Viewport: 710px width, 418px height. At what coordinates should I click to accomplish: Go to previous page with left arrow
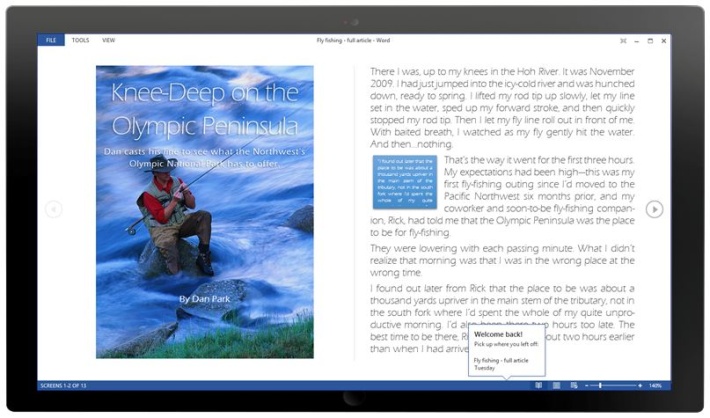(x=54, y=209)
